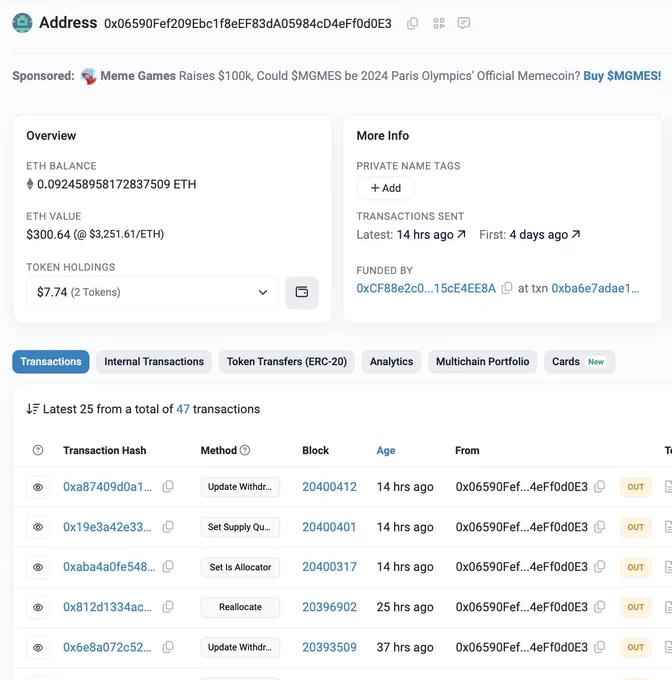Copy the funder address 0xCF88e2c0...15cE4EE8A
The height and width of the screenshot is (680, 672).
point(506,288)
